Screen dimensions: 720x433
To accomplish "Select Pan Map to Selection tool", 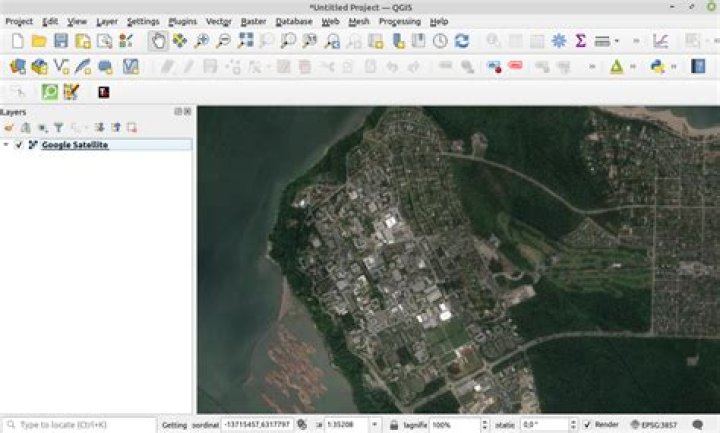I will (180, 41).
